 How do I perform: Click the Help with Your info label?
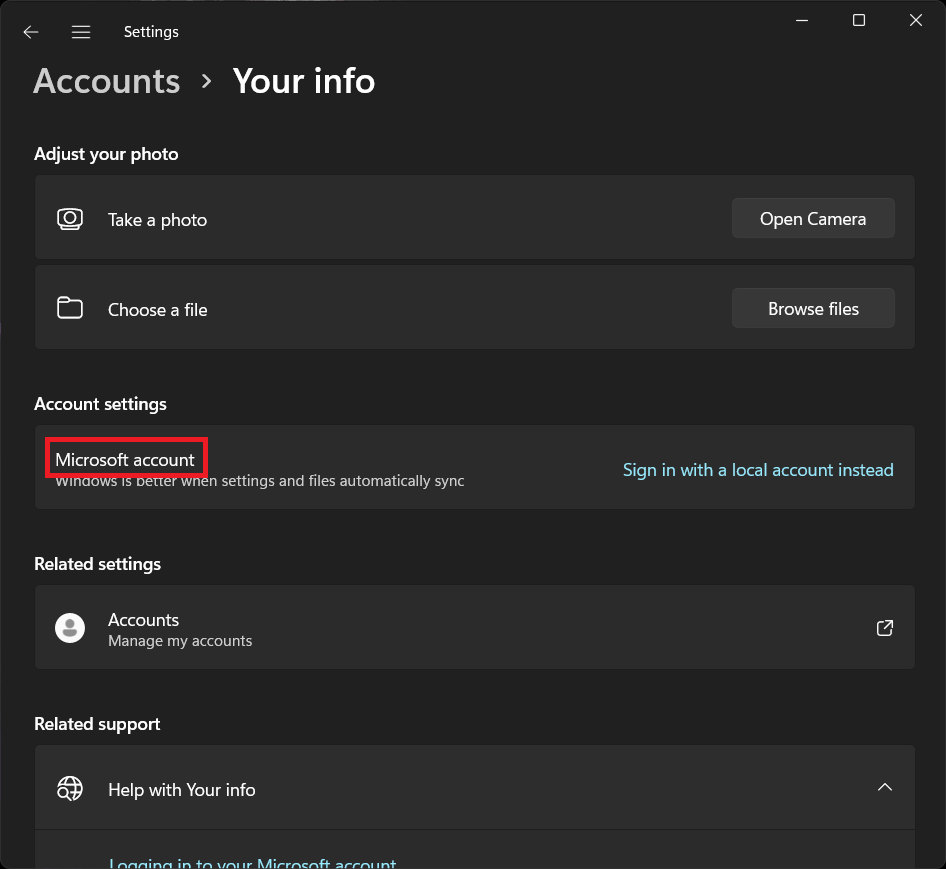[182, 789]
